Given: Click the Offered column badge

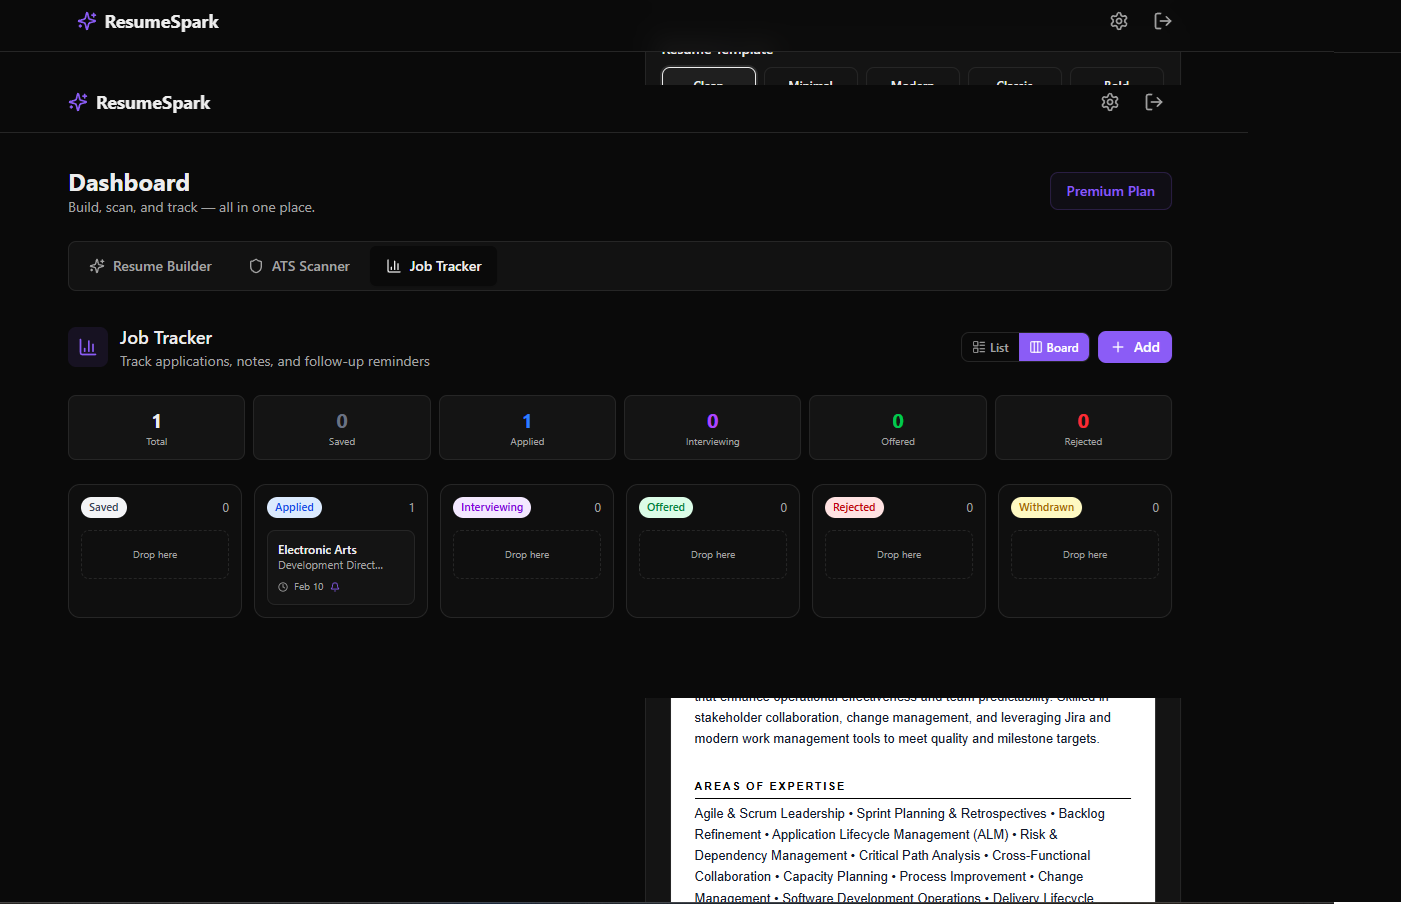Looking at the screenshot, I should (666, 507).
